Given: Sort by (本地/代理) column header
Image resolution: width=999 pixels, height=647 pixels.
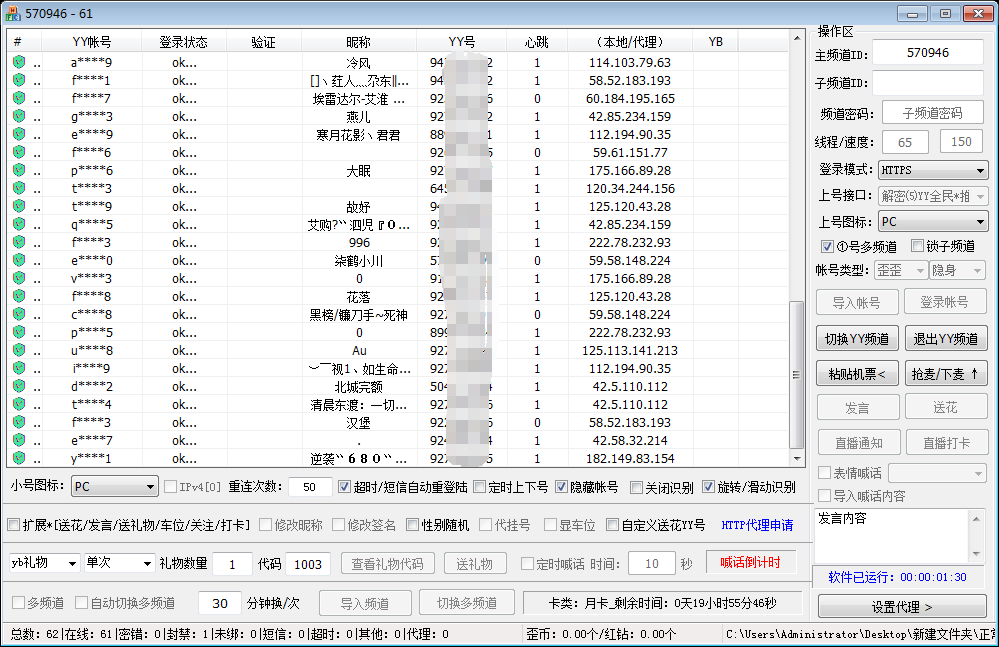Looking at the screenshot, I should [x=630, y=42].
